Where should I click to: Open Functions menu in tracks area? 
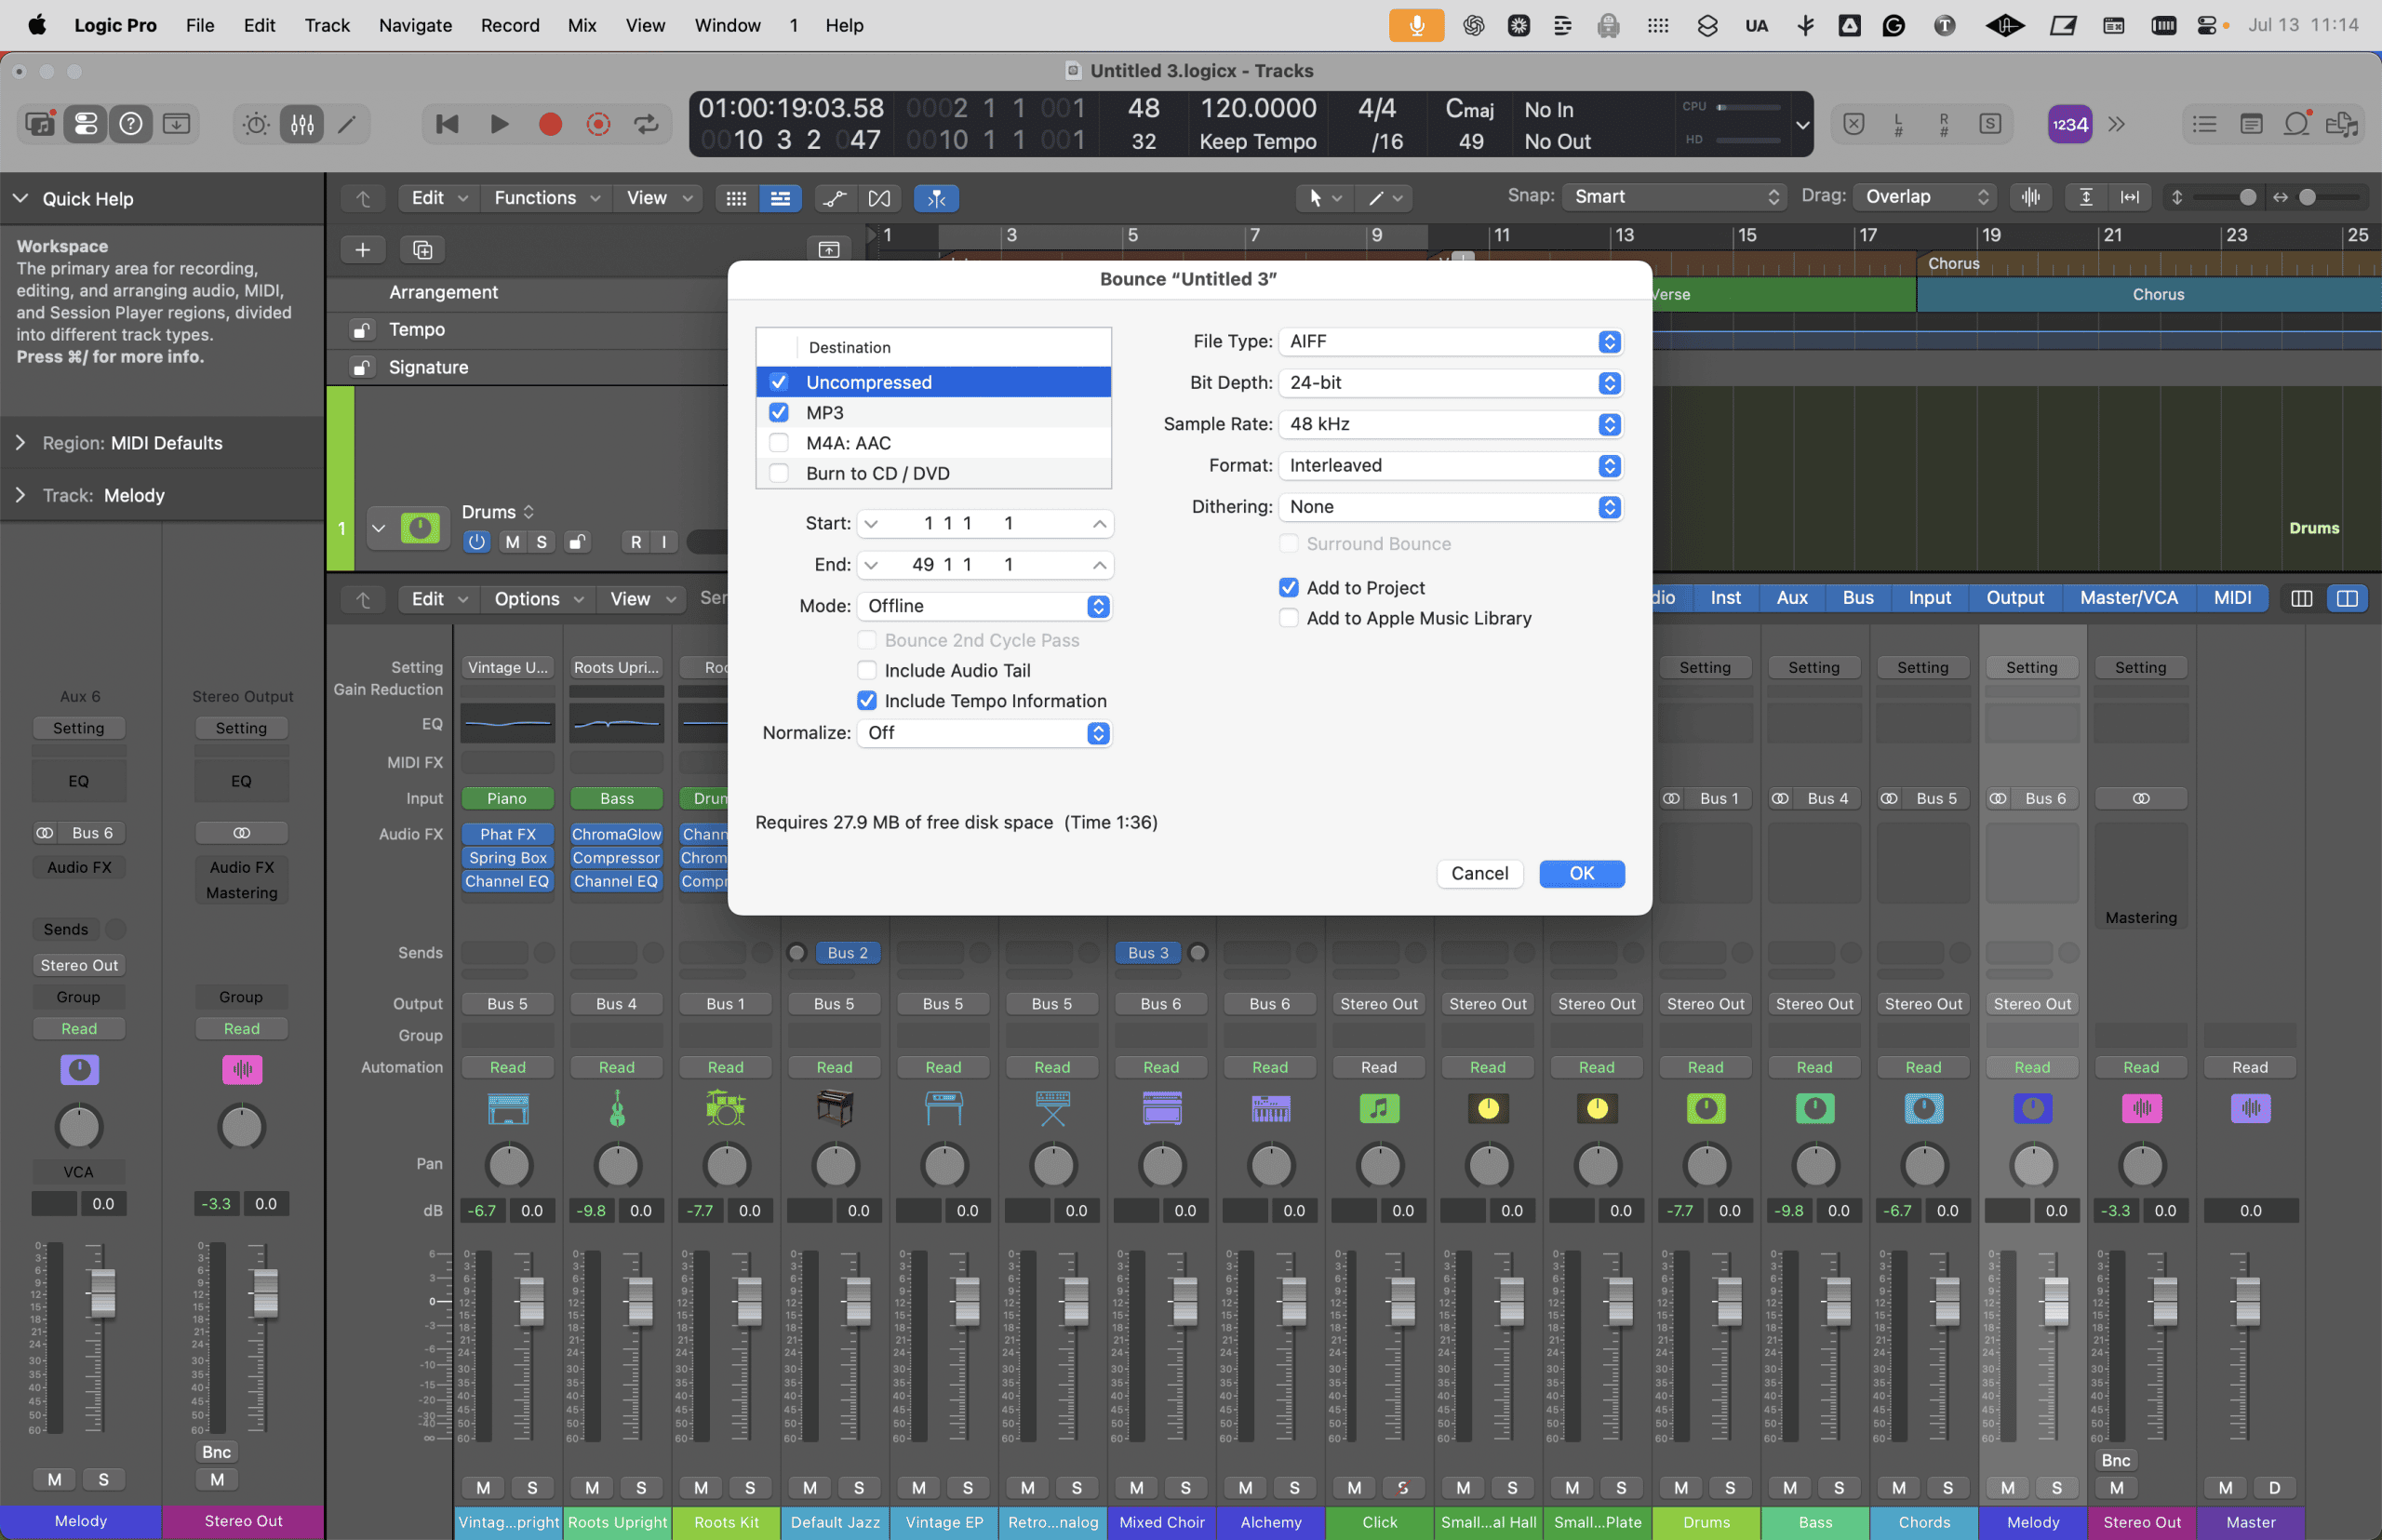546,198
